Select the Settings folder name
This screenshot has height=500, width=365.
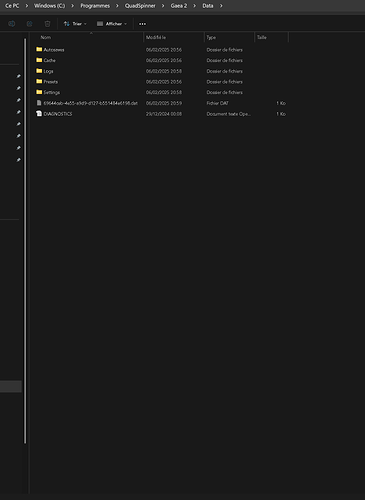pyautogui.click(x=52, y=92)
